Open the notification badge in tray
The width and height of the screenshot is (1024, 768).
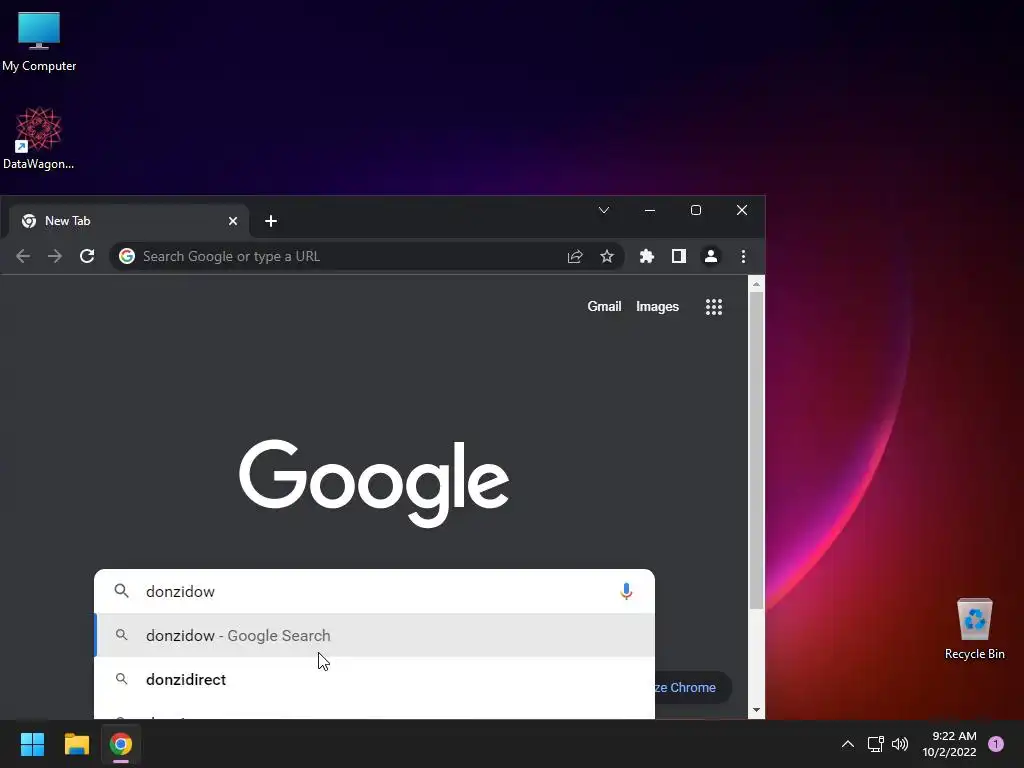click(996, 744)
